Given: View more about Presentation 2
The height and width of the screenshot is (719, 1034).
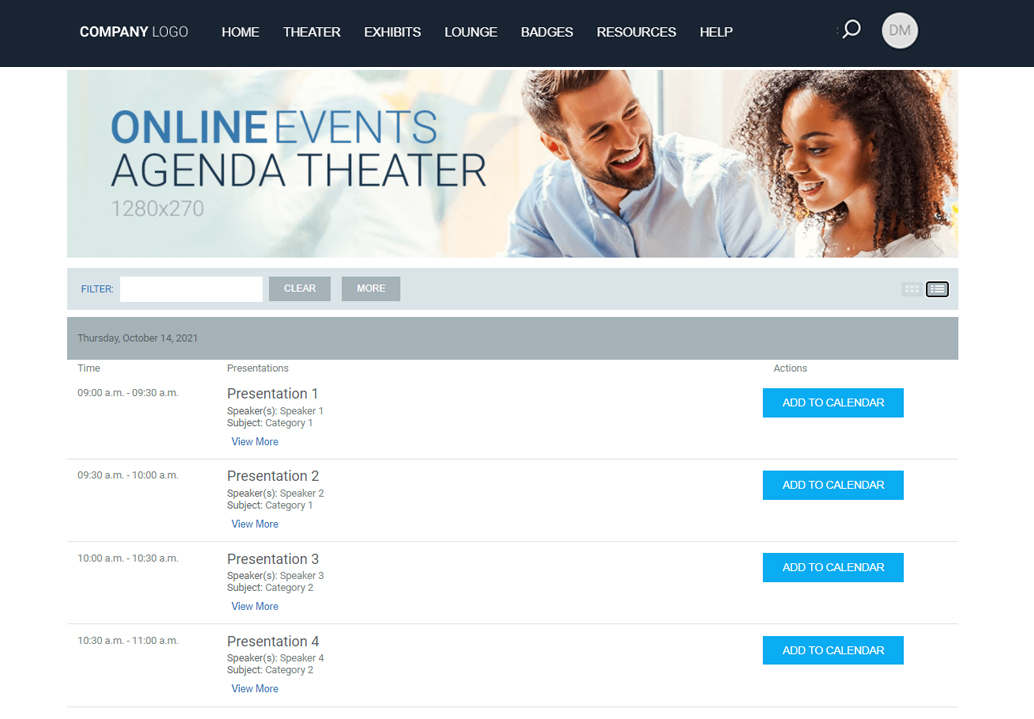Looking at the screenshot, I should point(255,524).
